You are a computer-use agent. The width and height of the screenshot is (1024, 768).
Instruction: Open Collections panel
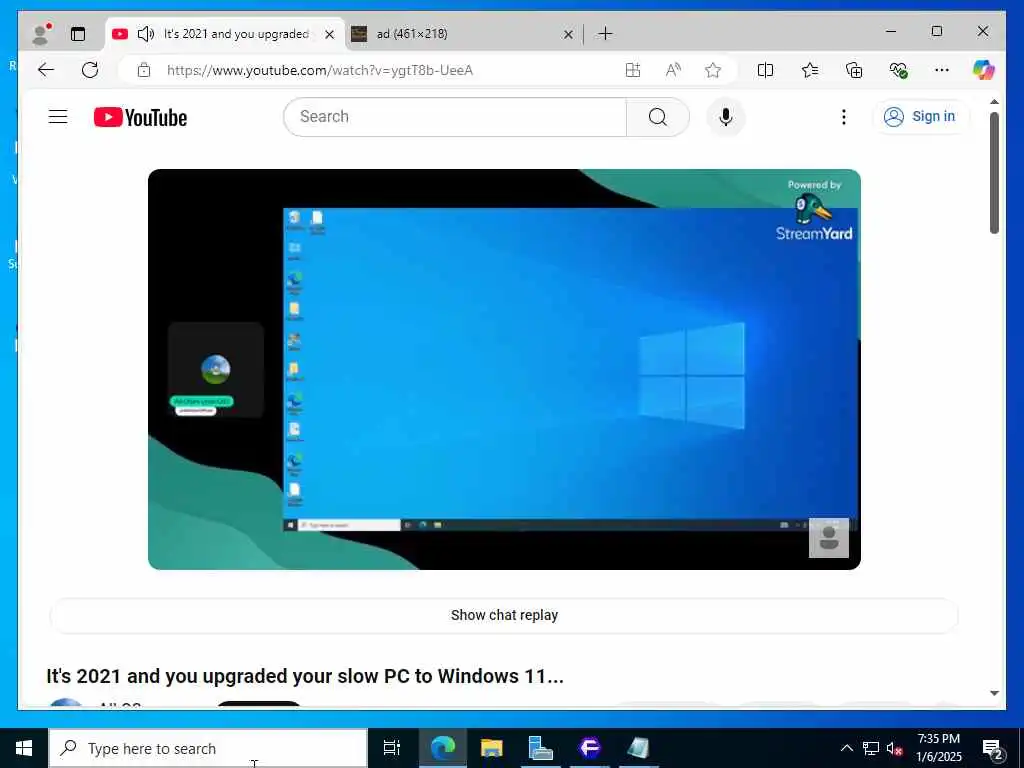click(x=854, y=70)
